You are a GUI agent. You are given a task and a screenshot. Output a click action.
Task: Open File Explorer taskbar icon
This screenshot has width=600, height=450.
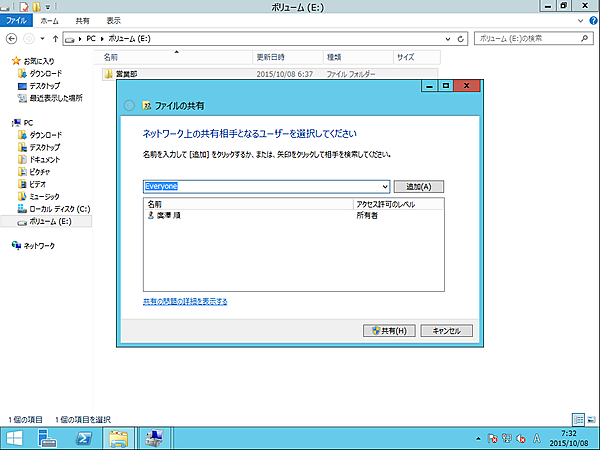(x=119, y=439)
